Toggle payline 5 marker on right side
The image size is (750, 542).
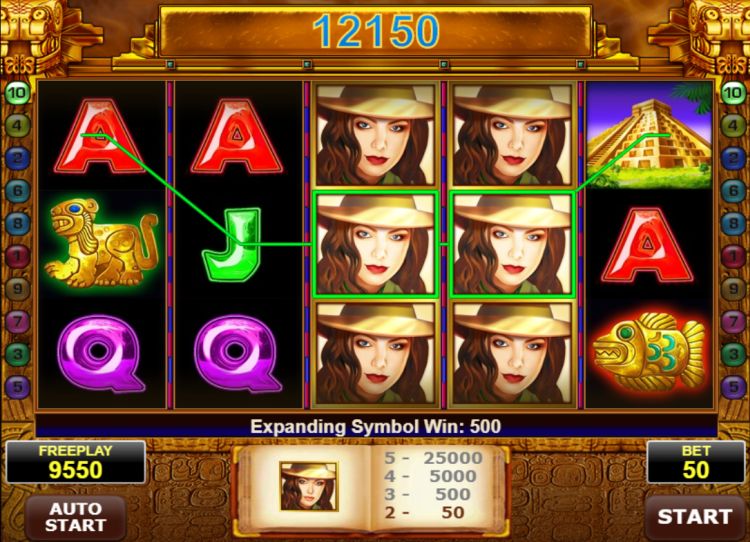tap(733, 386)
